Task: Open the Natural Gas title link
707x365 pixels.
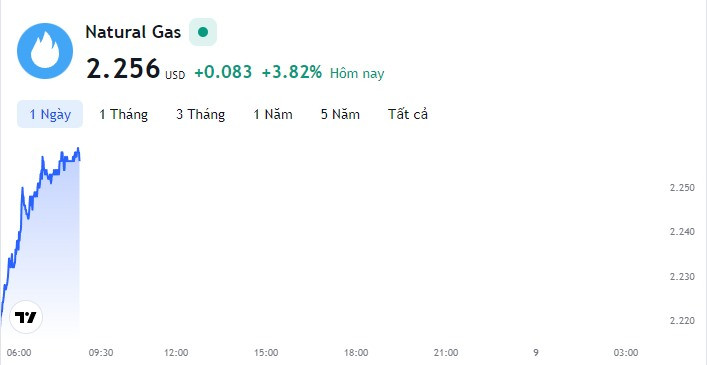Action: pos(133,32)
